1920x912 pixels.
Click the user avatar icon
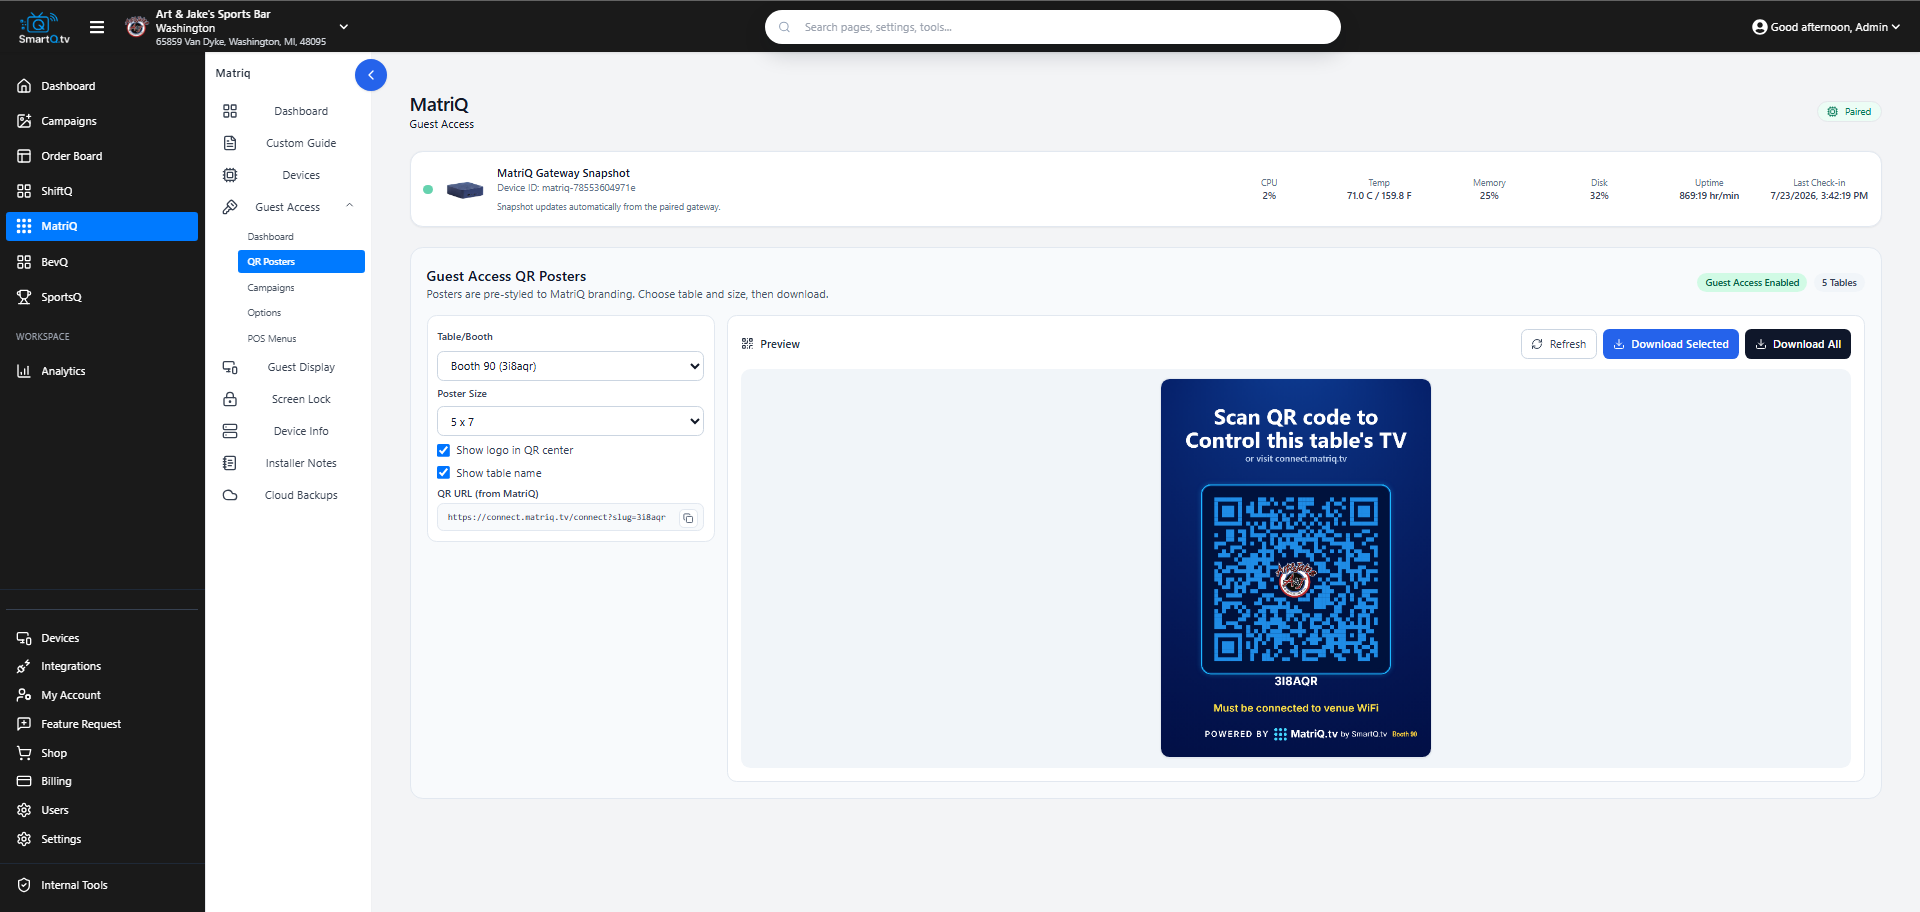click(x=1759, y=27)
